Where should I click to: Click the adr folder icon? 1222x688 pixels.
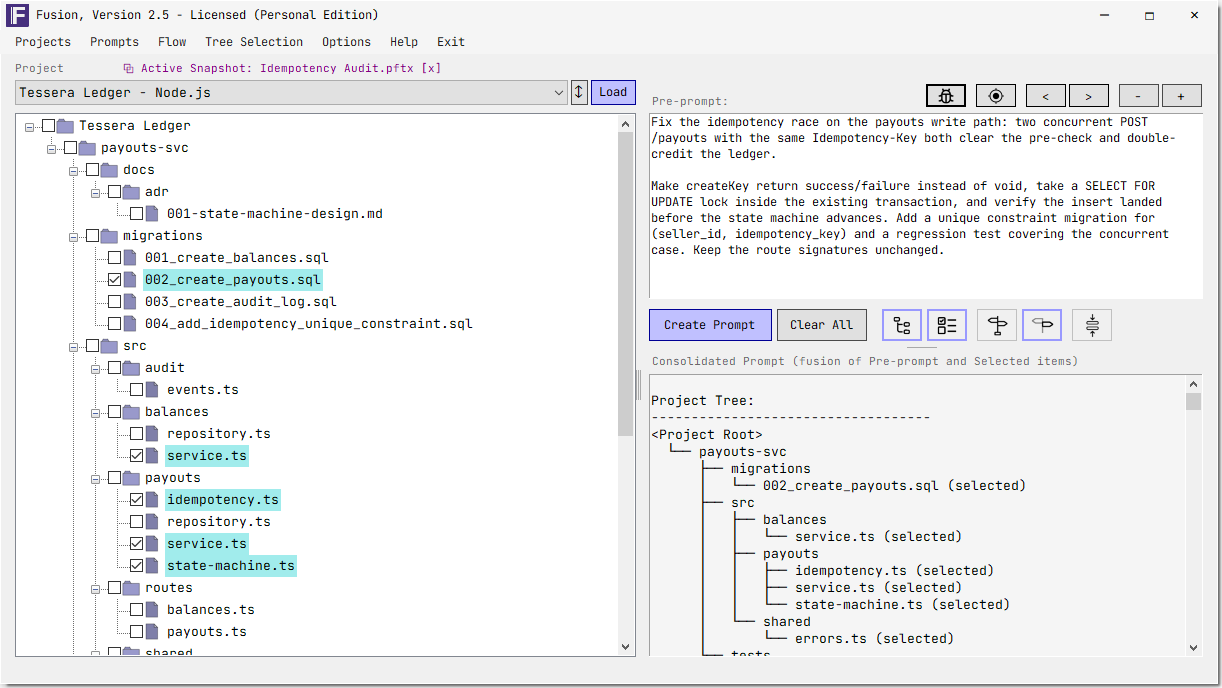coord(132,192)
